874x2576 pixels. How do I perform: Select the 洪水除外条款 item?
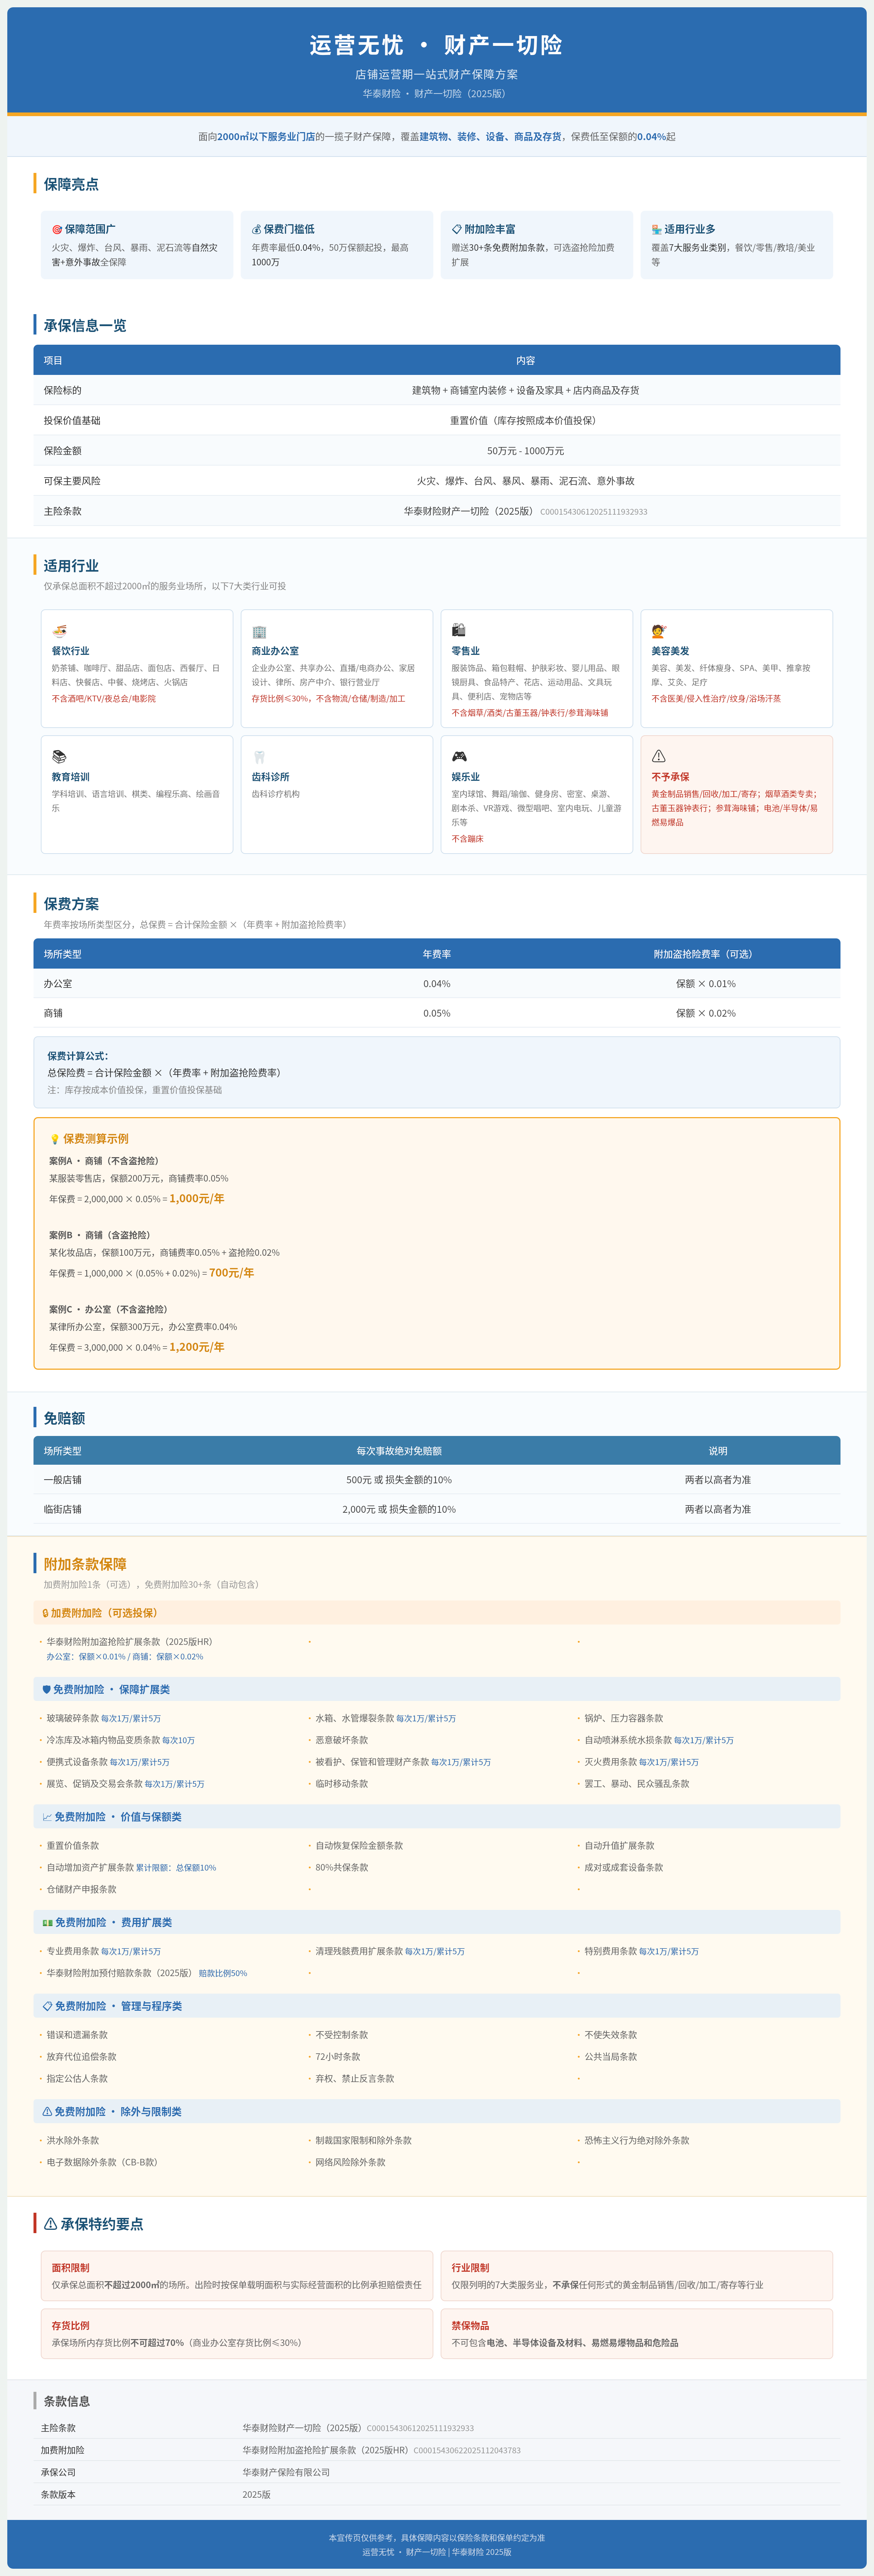73,2141
